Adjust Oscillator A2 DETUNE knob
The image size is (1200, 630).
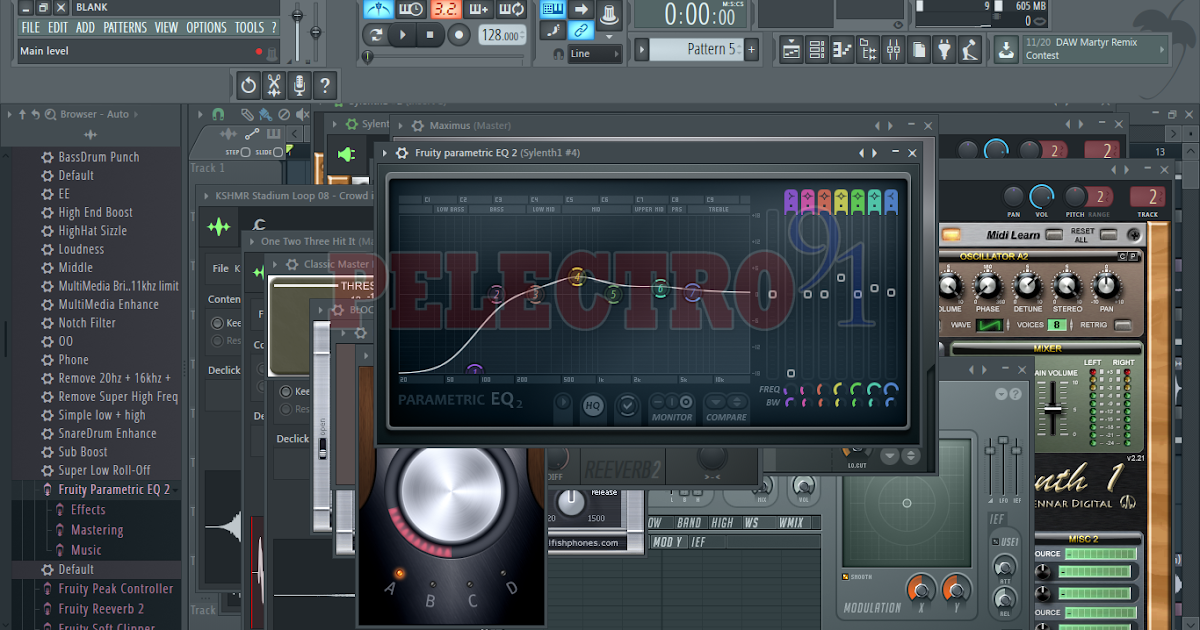(1028, 286)
